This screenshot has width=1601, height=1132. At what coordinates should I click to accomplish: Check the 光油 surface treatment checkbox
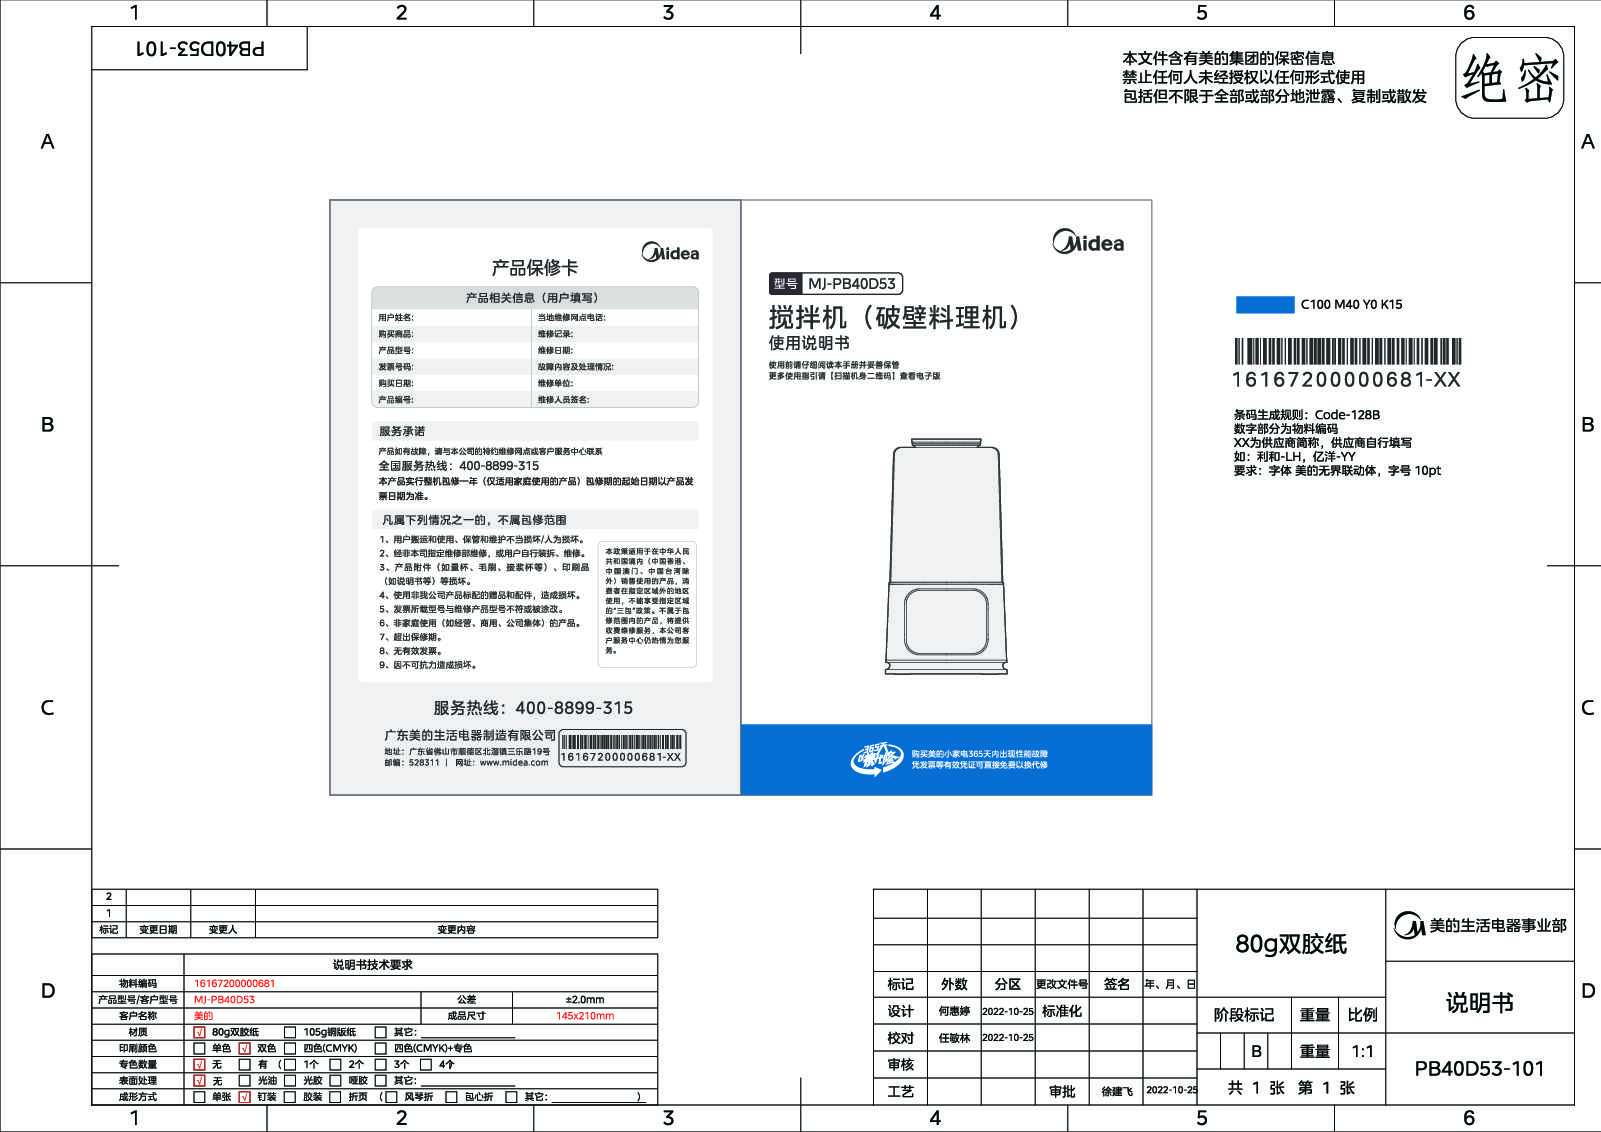pyautogui.click(x=244, y=1080)
